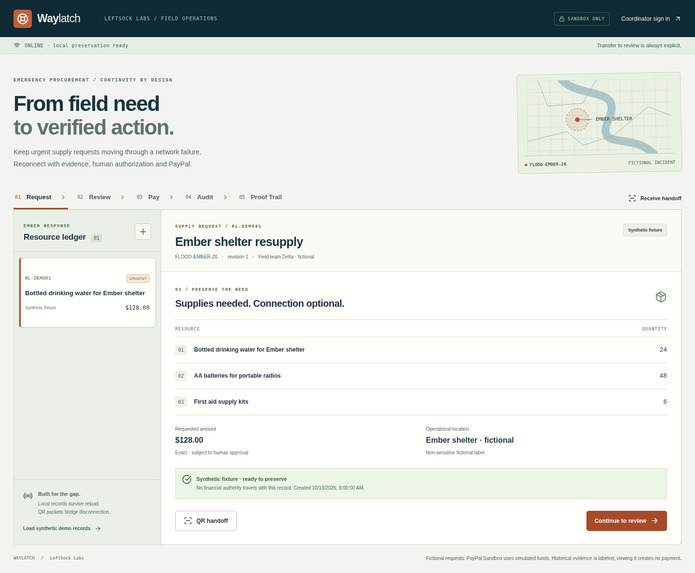Load synthetic demo records link
695x573 pixels.
[x=62, y=528]
